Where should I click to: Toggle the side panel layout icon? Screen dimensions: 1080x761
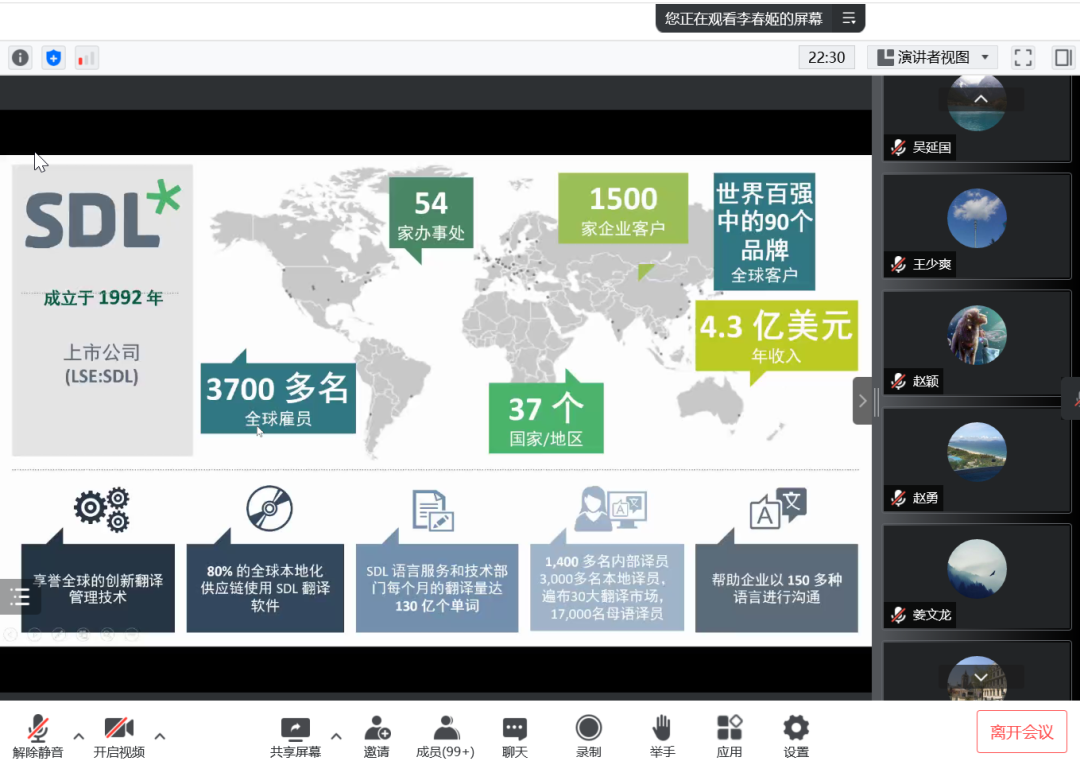[1062, 58]
